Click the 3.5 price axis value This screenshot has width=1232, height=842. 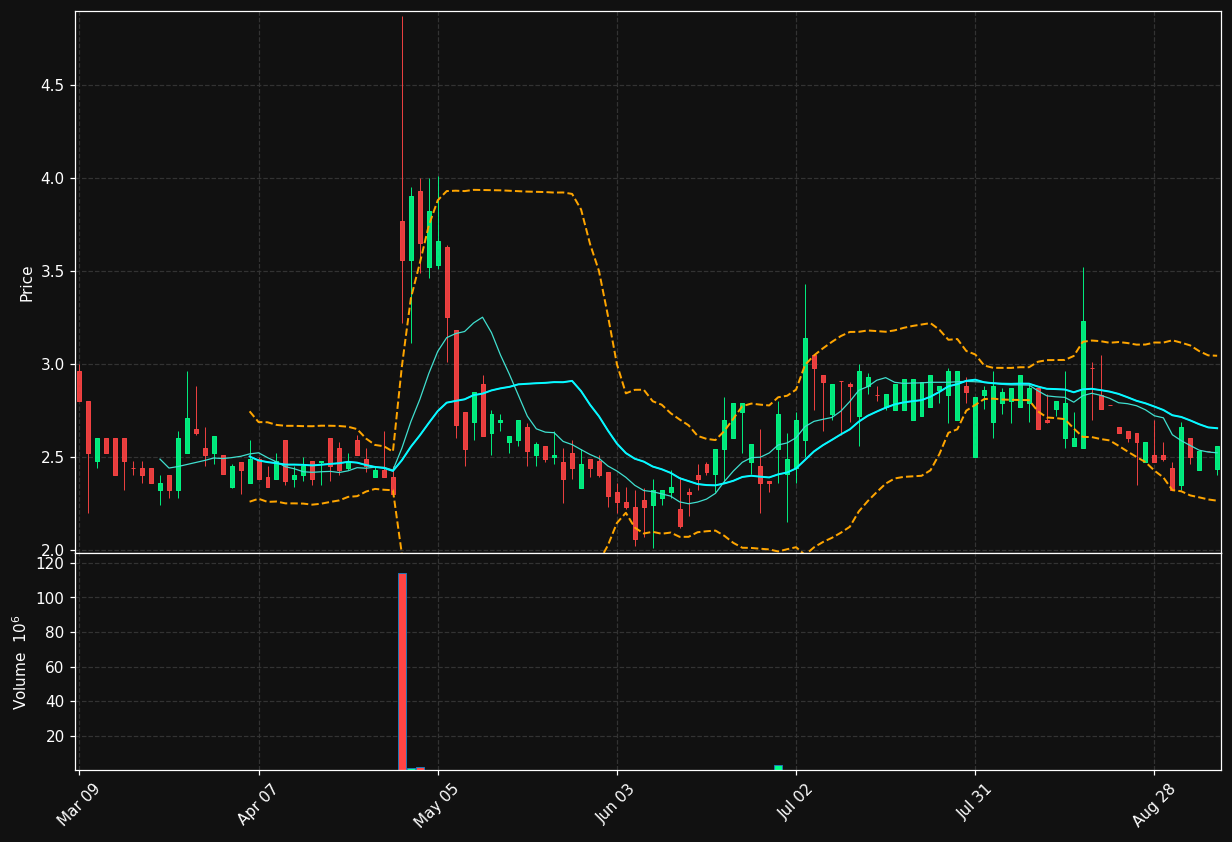tap(52, 272)
